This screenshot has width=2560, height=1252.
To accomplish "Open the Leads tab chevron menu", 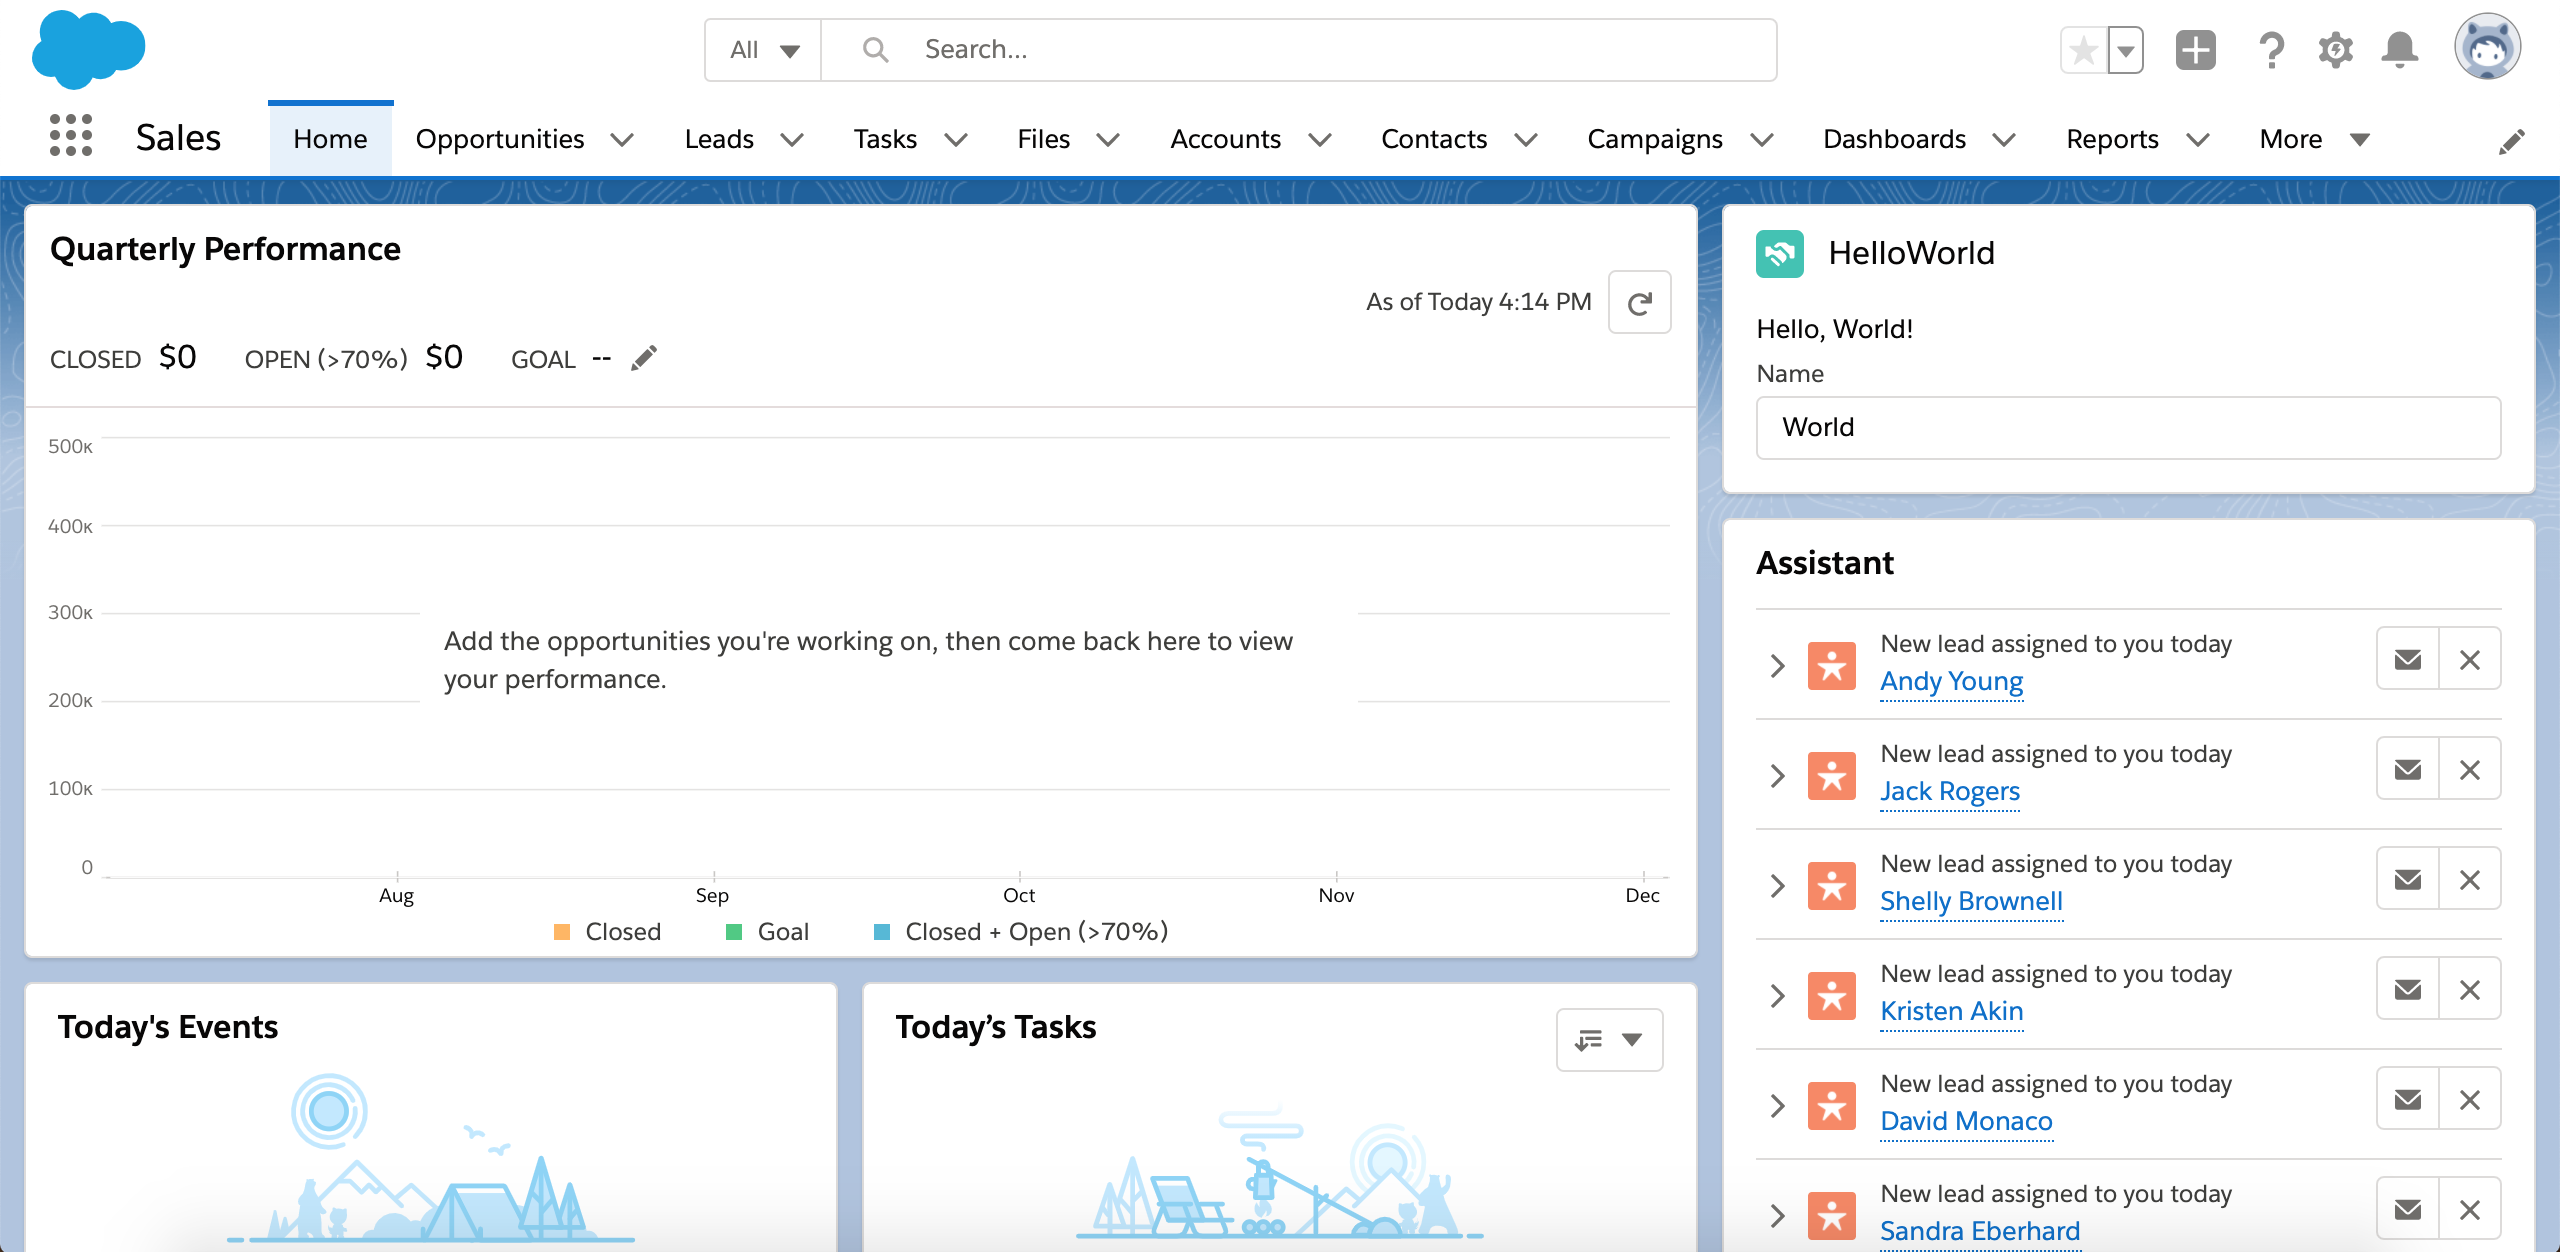I will (x=792, y=140).
